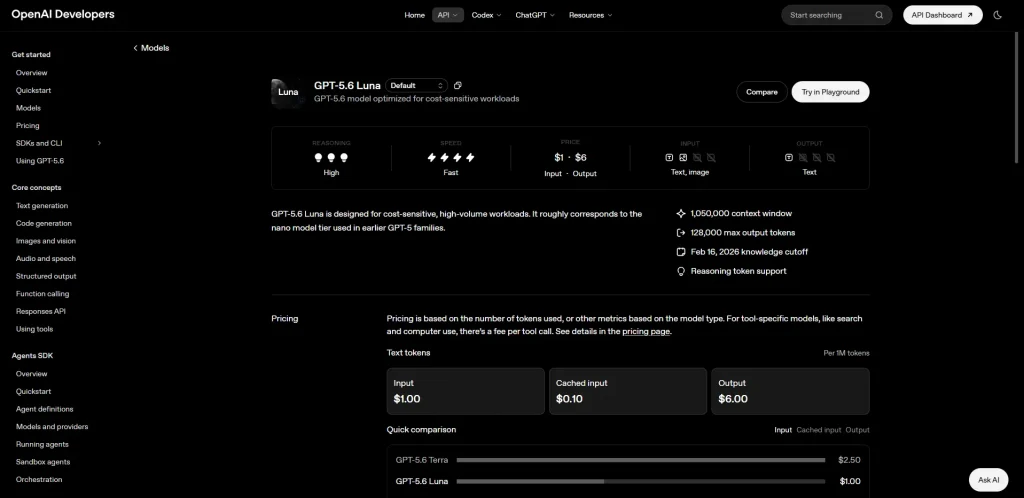Open Function calling sidebar link
The width and height of the screenshot is (1024, 498).
(42, 294)
